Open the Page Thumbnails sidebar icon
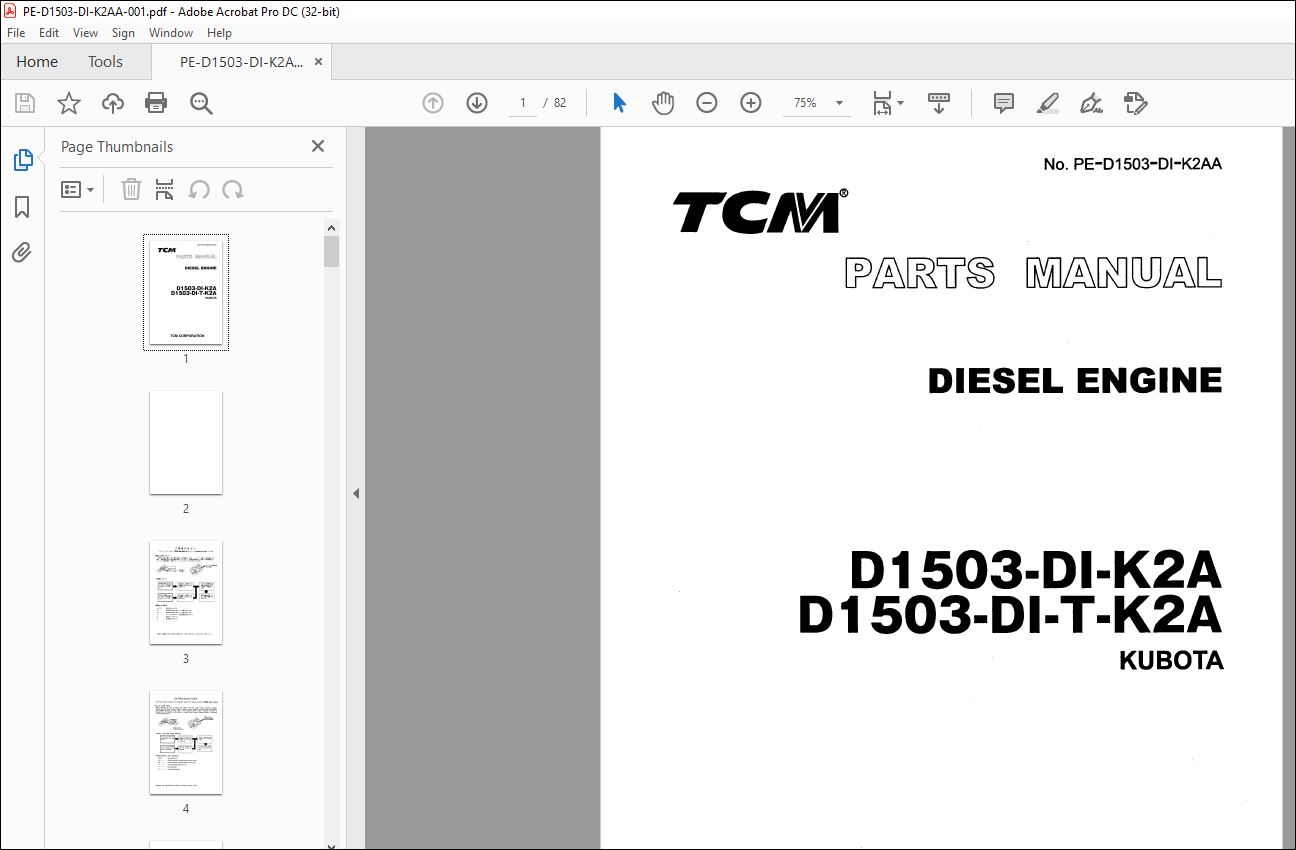1296x850 pixels. (x=22, y=160)
